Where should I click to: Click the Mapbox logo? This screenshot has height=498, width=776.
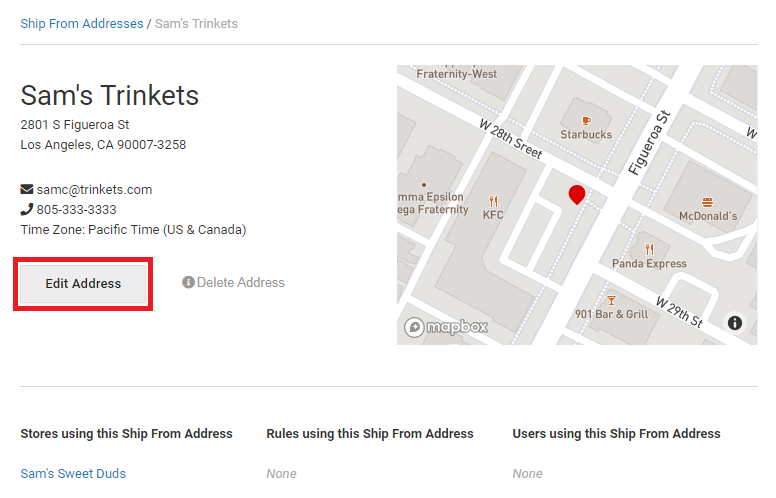pos(446,327)
